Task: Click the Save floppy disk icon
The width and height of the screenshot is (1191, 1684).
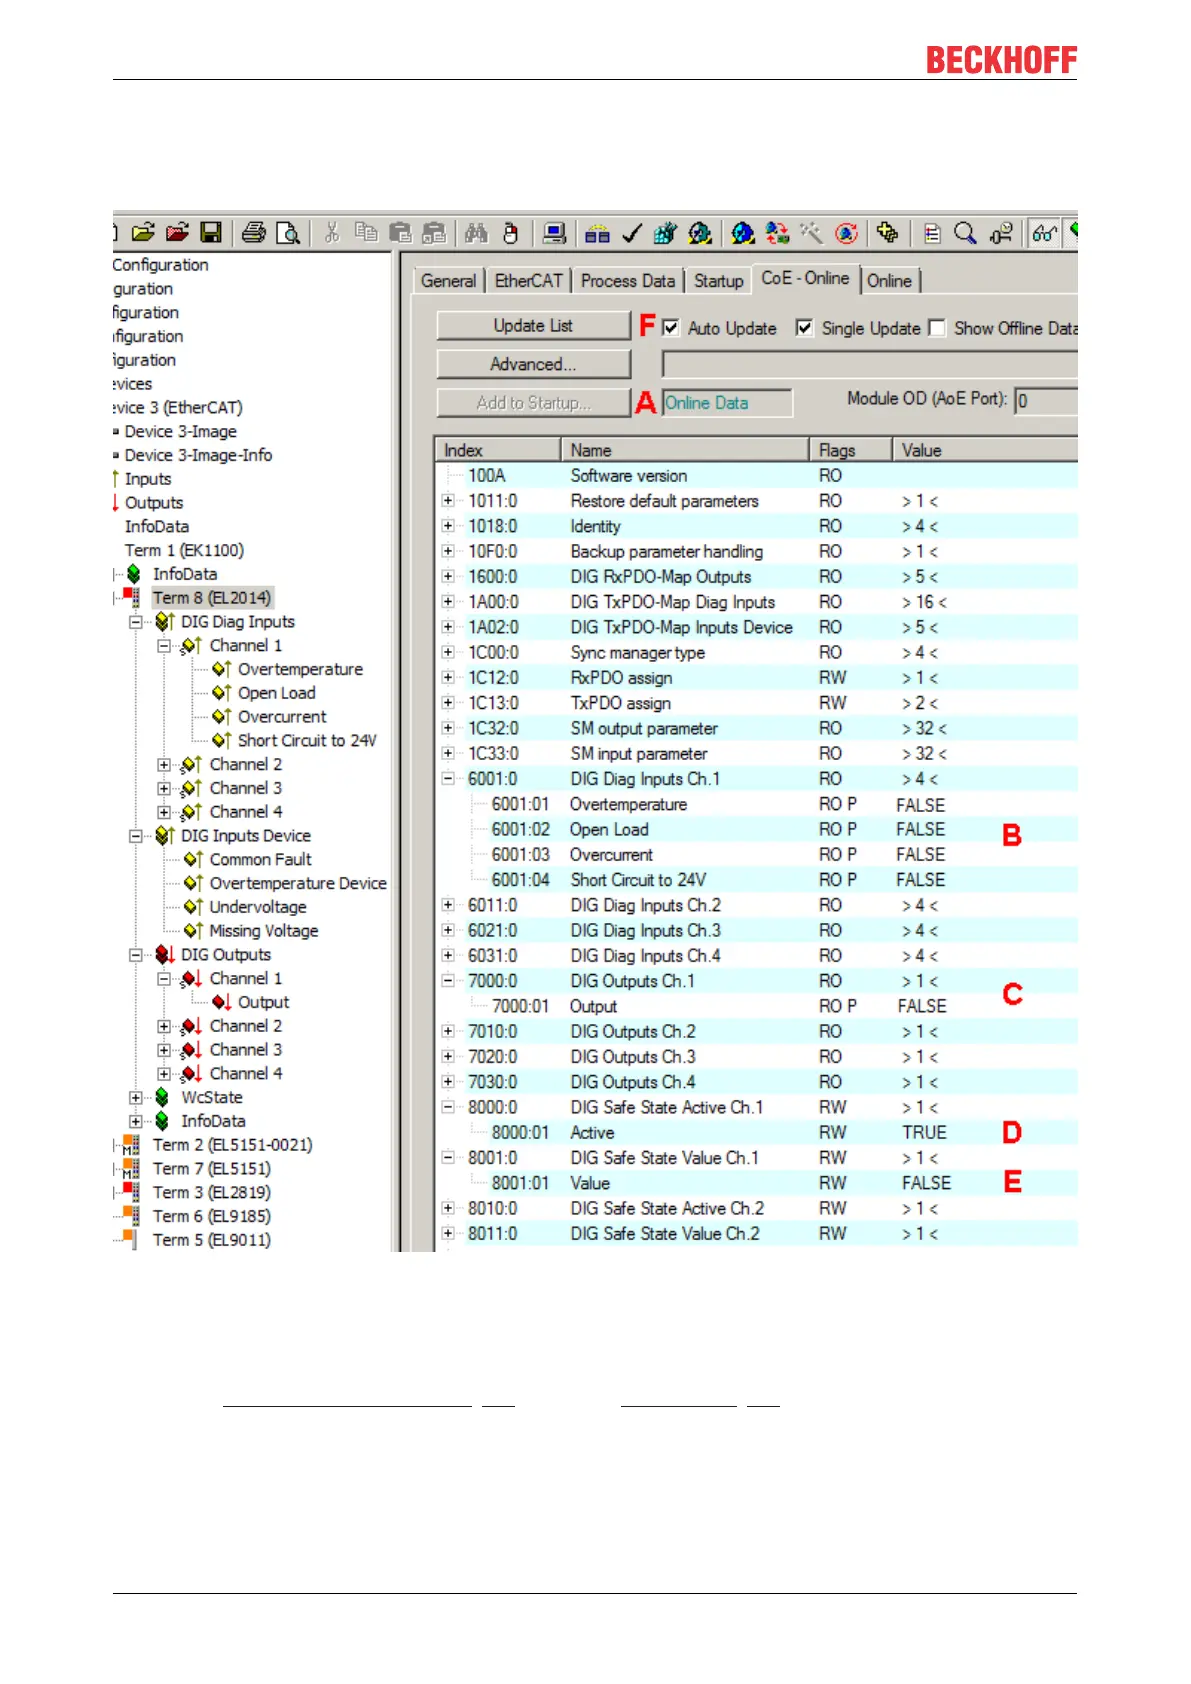Action: click(211, 233)
